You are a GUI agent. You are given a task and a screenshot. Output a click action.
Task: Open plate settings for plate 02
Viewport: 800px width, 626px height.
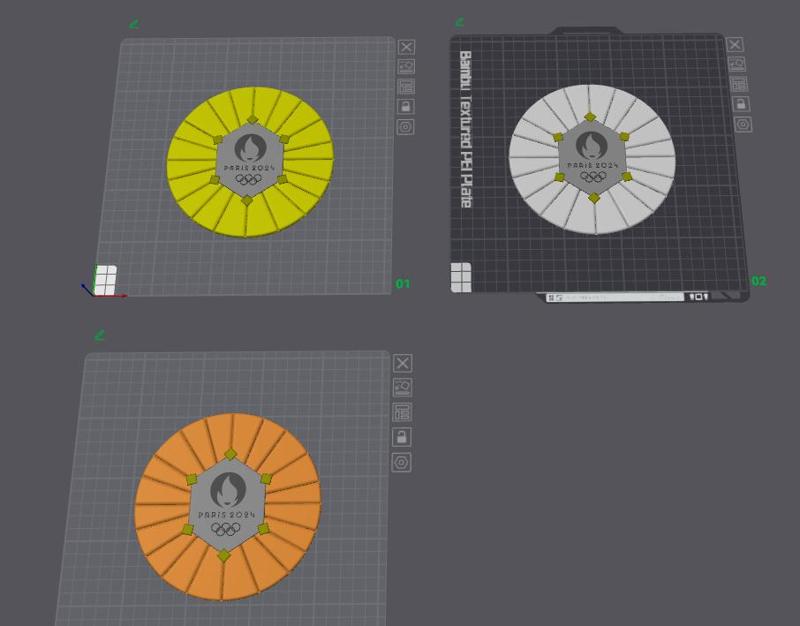(743, 124)
